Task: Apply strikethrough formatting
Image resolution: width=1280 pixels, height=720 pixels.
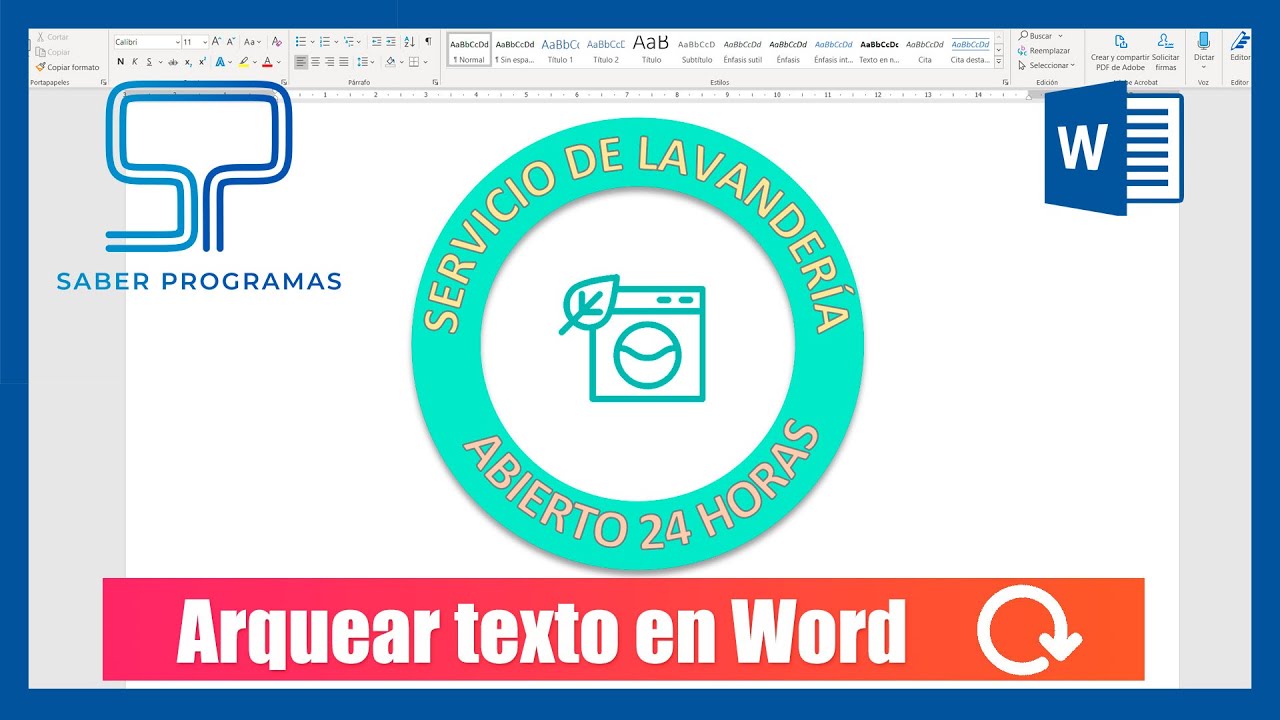Action: (x=172, y=62)
